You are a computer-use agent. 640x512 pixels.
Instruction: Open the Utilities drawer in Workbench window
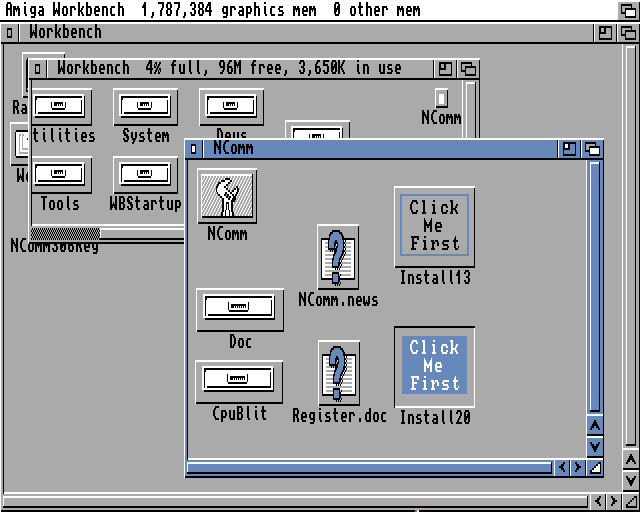point(61,107)
